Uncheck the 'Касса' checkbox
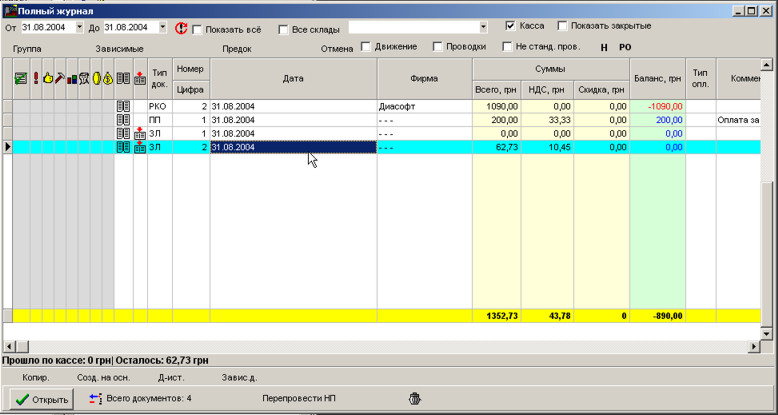The image size is (778, 415). pos(511,26)
